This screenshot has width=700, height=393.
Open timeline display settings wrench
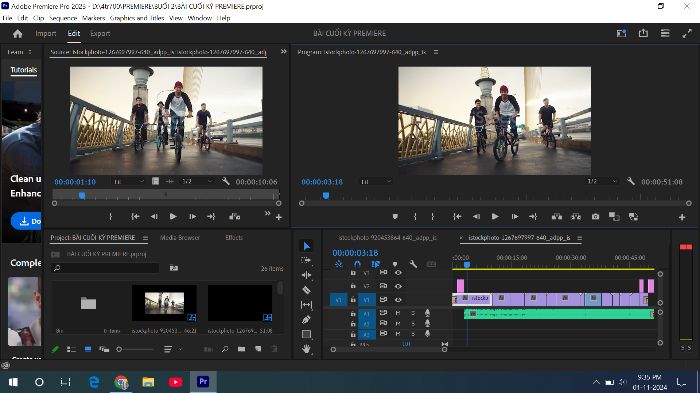point(413,264)
